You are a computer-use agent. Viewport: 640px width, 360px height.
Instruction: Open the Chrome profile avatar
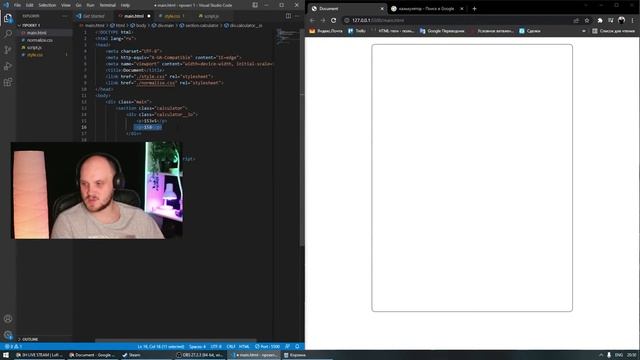click(621, 20)
